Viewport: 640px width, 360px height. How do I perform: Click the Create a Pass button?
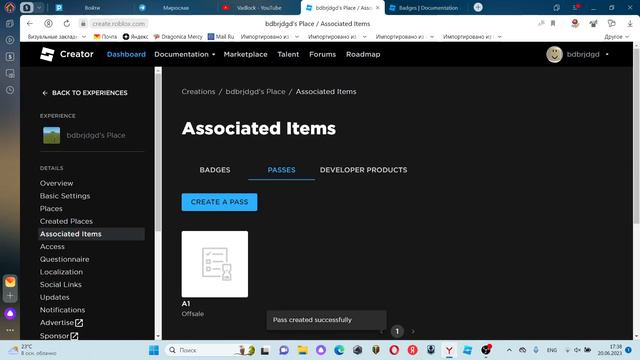(x=219, y=202)
